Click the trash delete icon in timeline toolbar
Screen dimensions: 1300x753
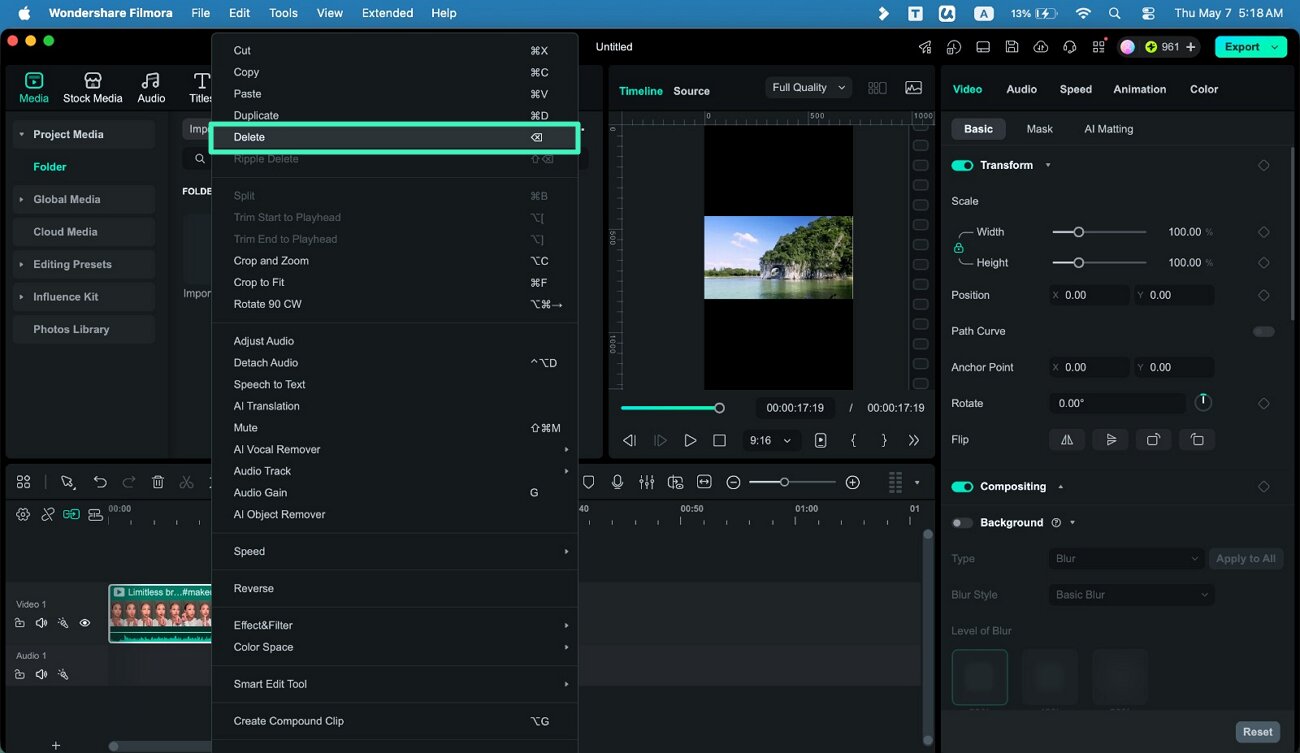(158, 482)
